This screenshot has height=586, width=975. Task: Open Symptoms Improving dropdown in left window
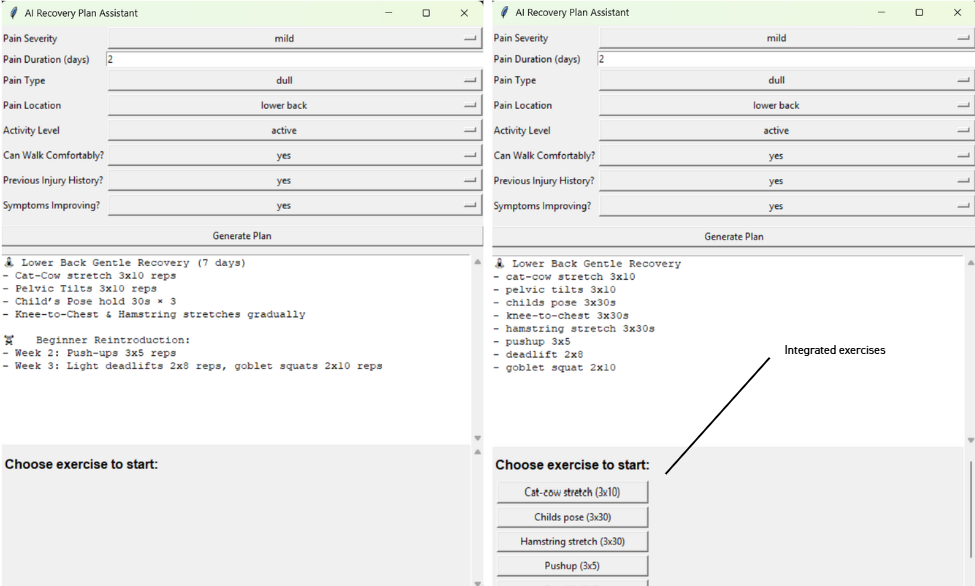tap(295, 205)
